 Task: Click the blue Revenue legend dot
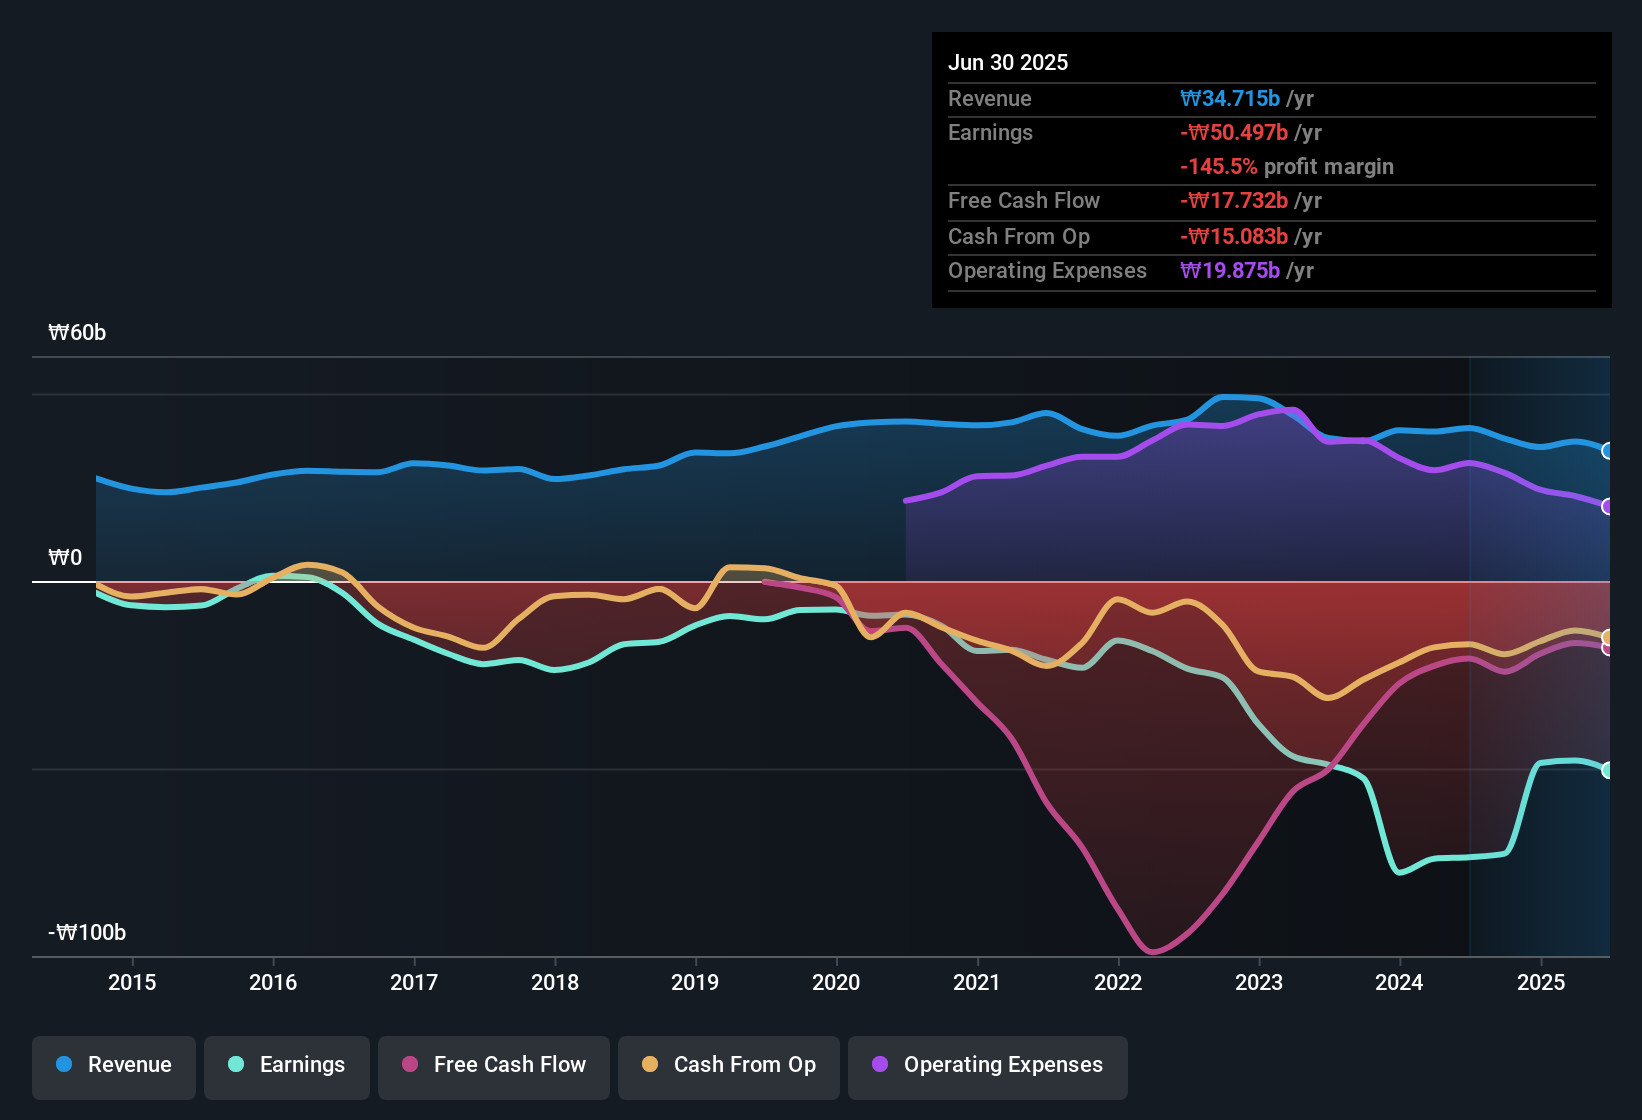(x=62, y=1065)
